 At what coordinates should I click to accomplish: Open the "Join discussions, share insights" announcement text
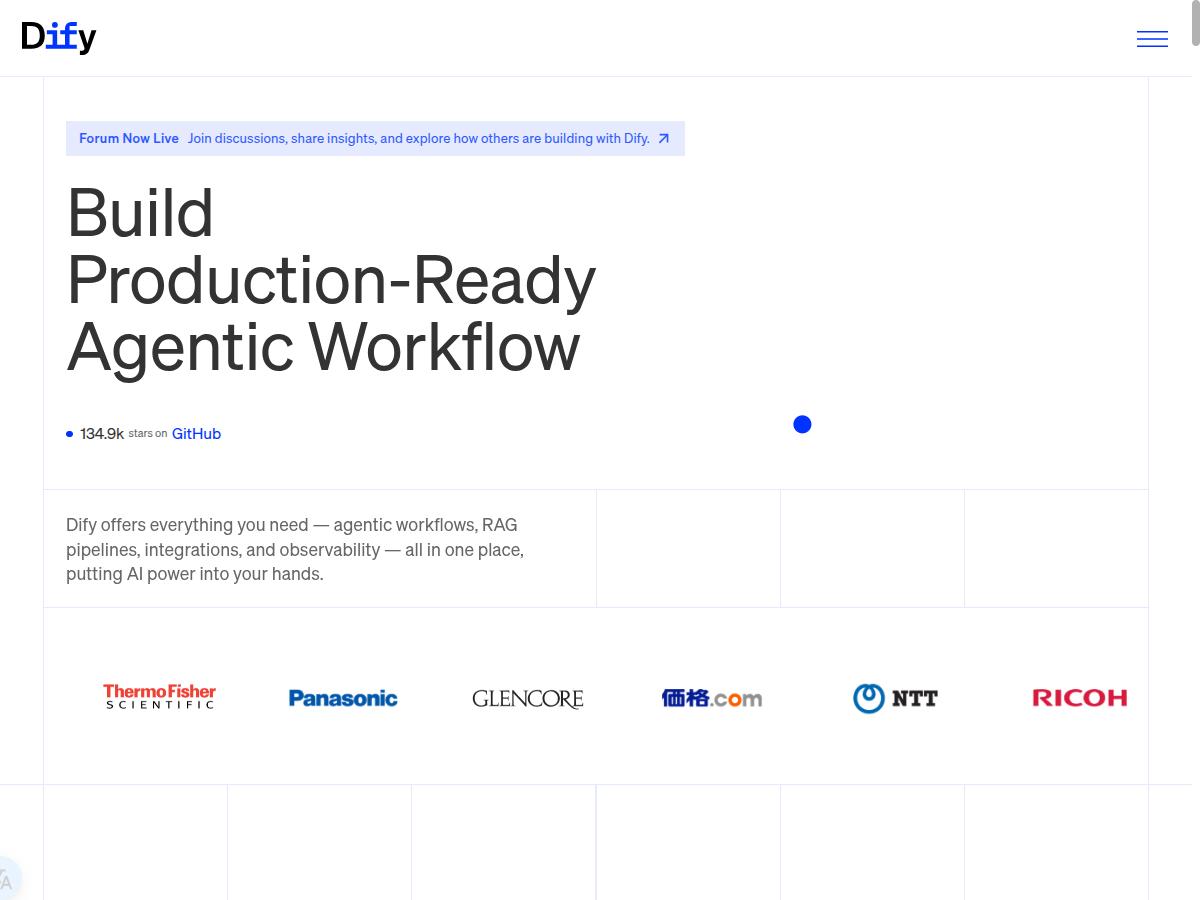(x=418, y=139)
